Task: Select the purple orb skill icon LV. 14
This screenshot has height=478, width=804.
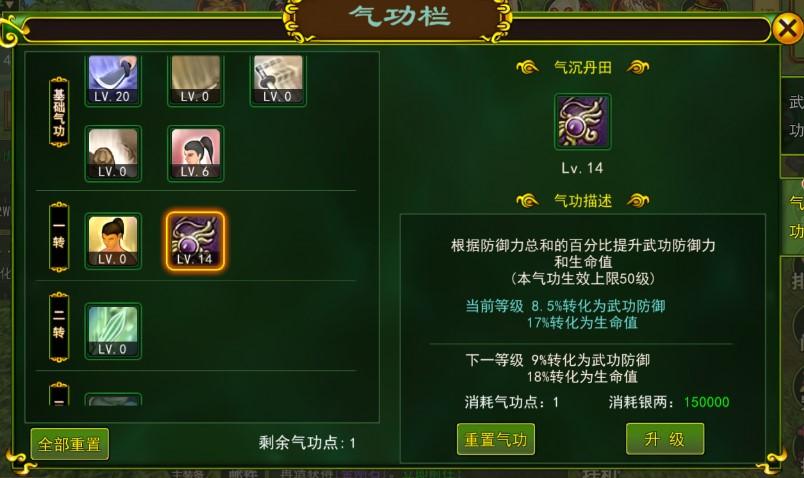Action: click(x=195, y=241)
